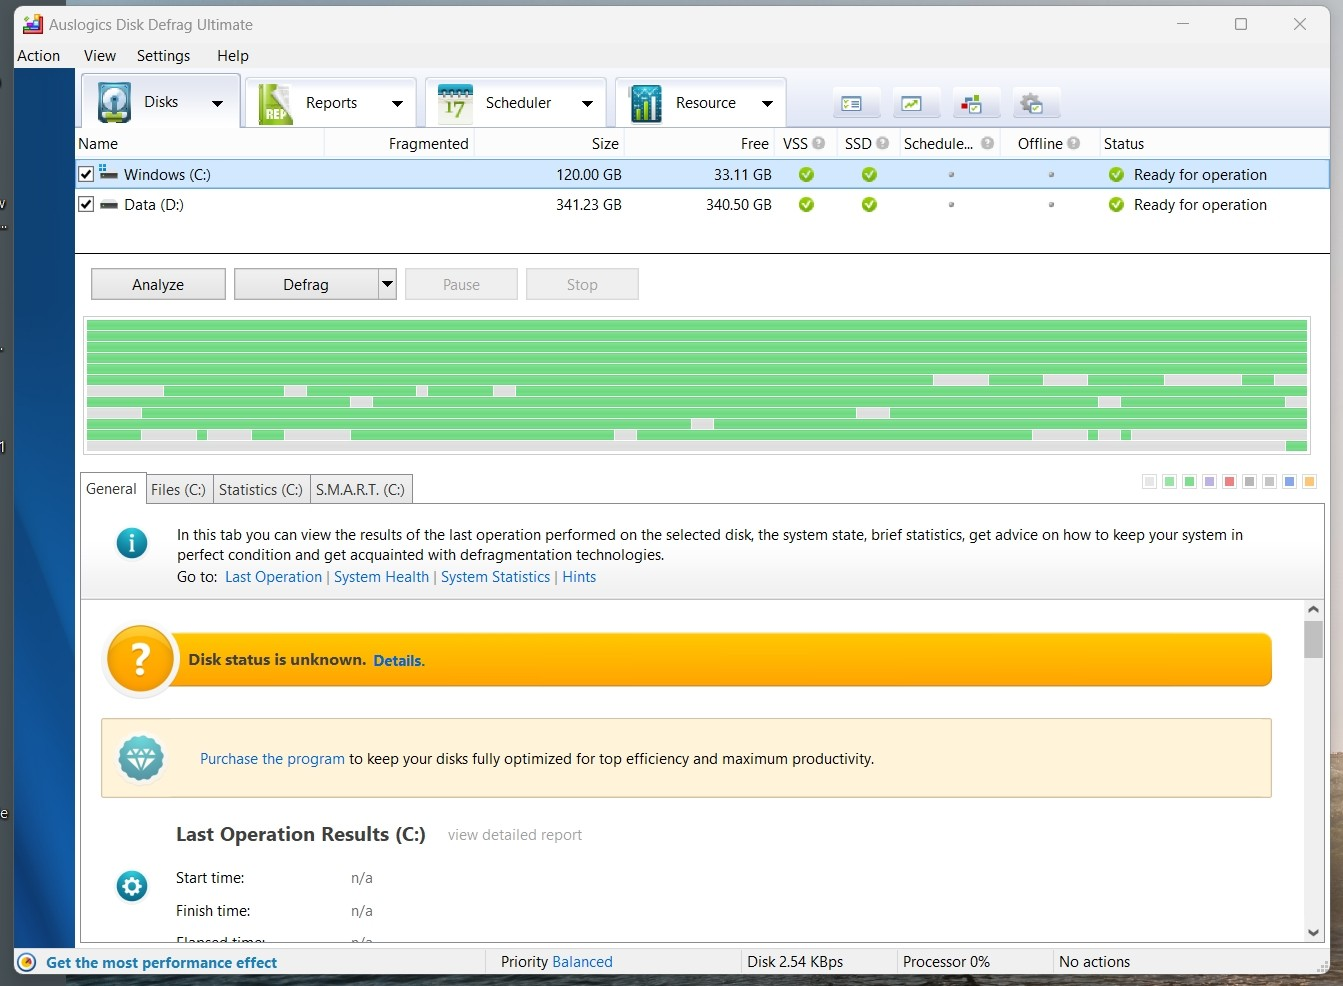This screenshot has width=1343, height=986.
Task: Follow the System Health link
Action: 381,577
